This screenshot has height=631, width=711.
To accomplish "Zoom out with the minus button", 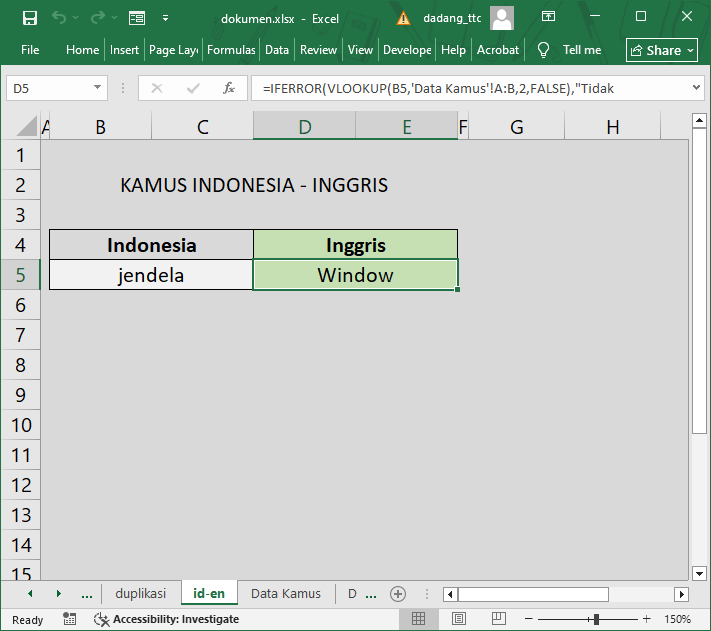I will tap(529, 619).
